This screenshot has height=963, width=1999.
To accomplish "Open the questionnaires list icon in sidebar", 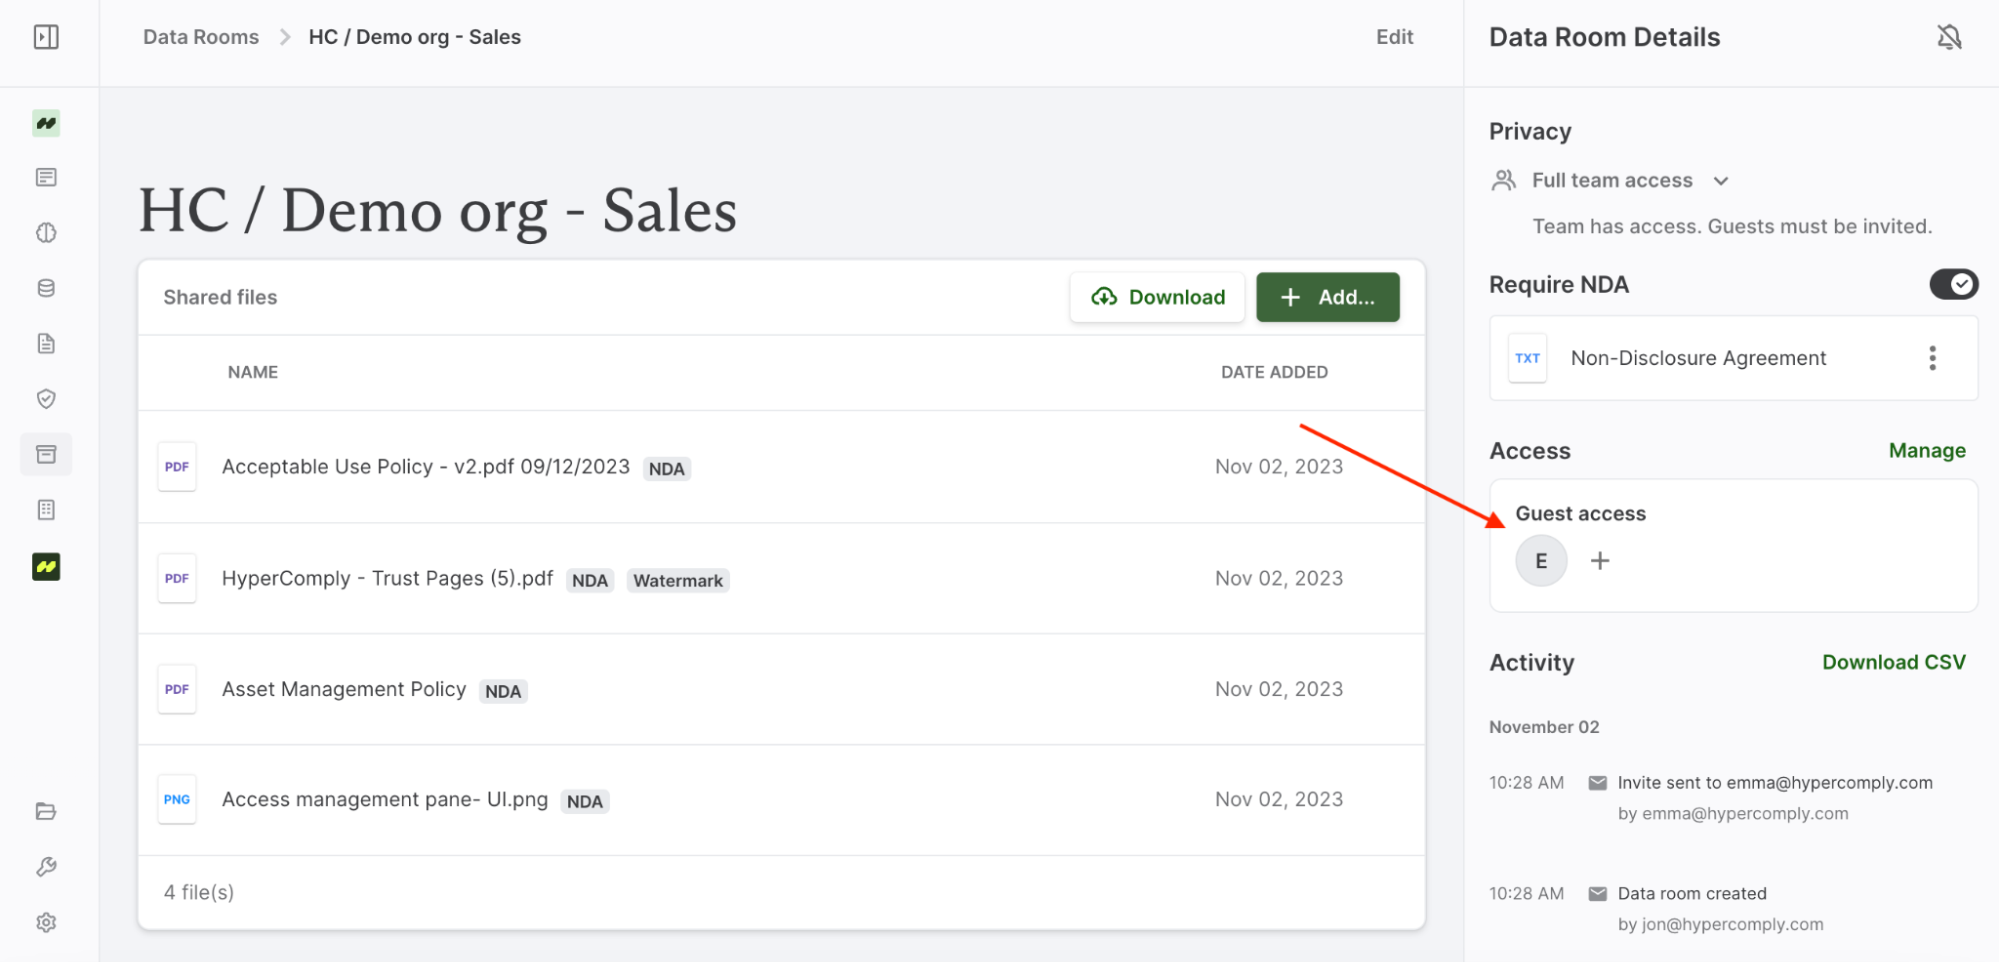I will tap(46, 178).
